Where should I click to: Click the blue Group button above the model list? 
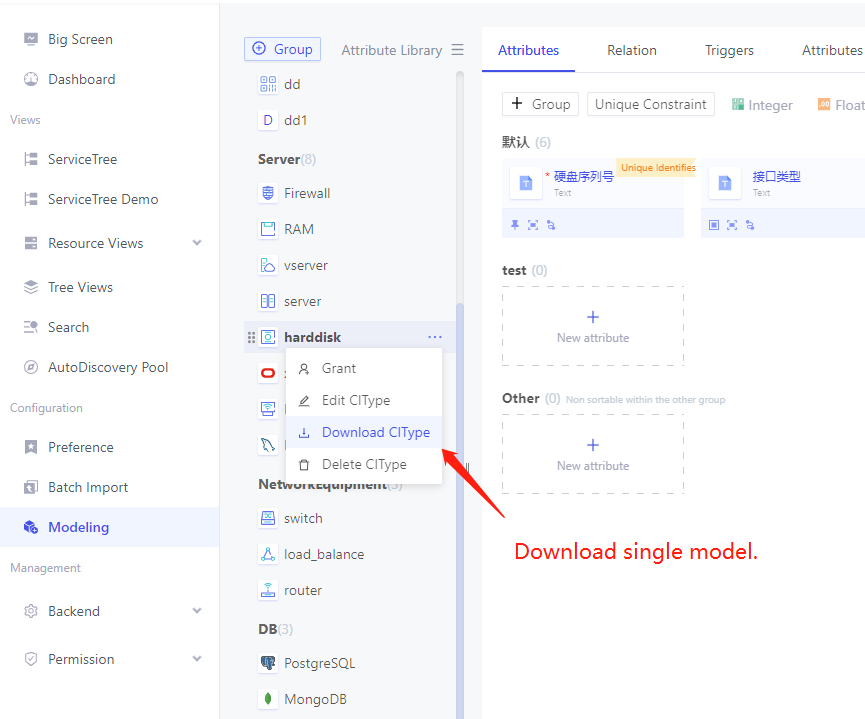[282, 49]
